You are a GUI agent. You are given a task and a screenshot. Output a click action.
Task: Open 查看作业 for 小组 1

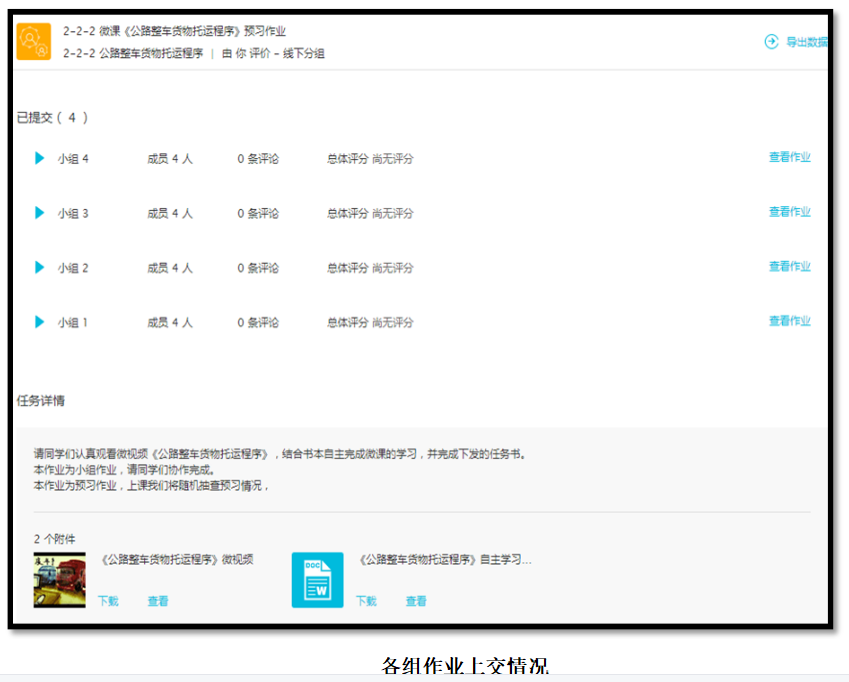[789, 321]
